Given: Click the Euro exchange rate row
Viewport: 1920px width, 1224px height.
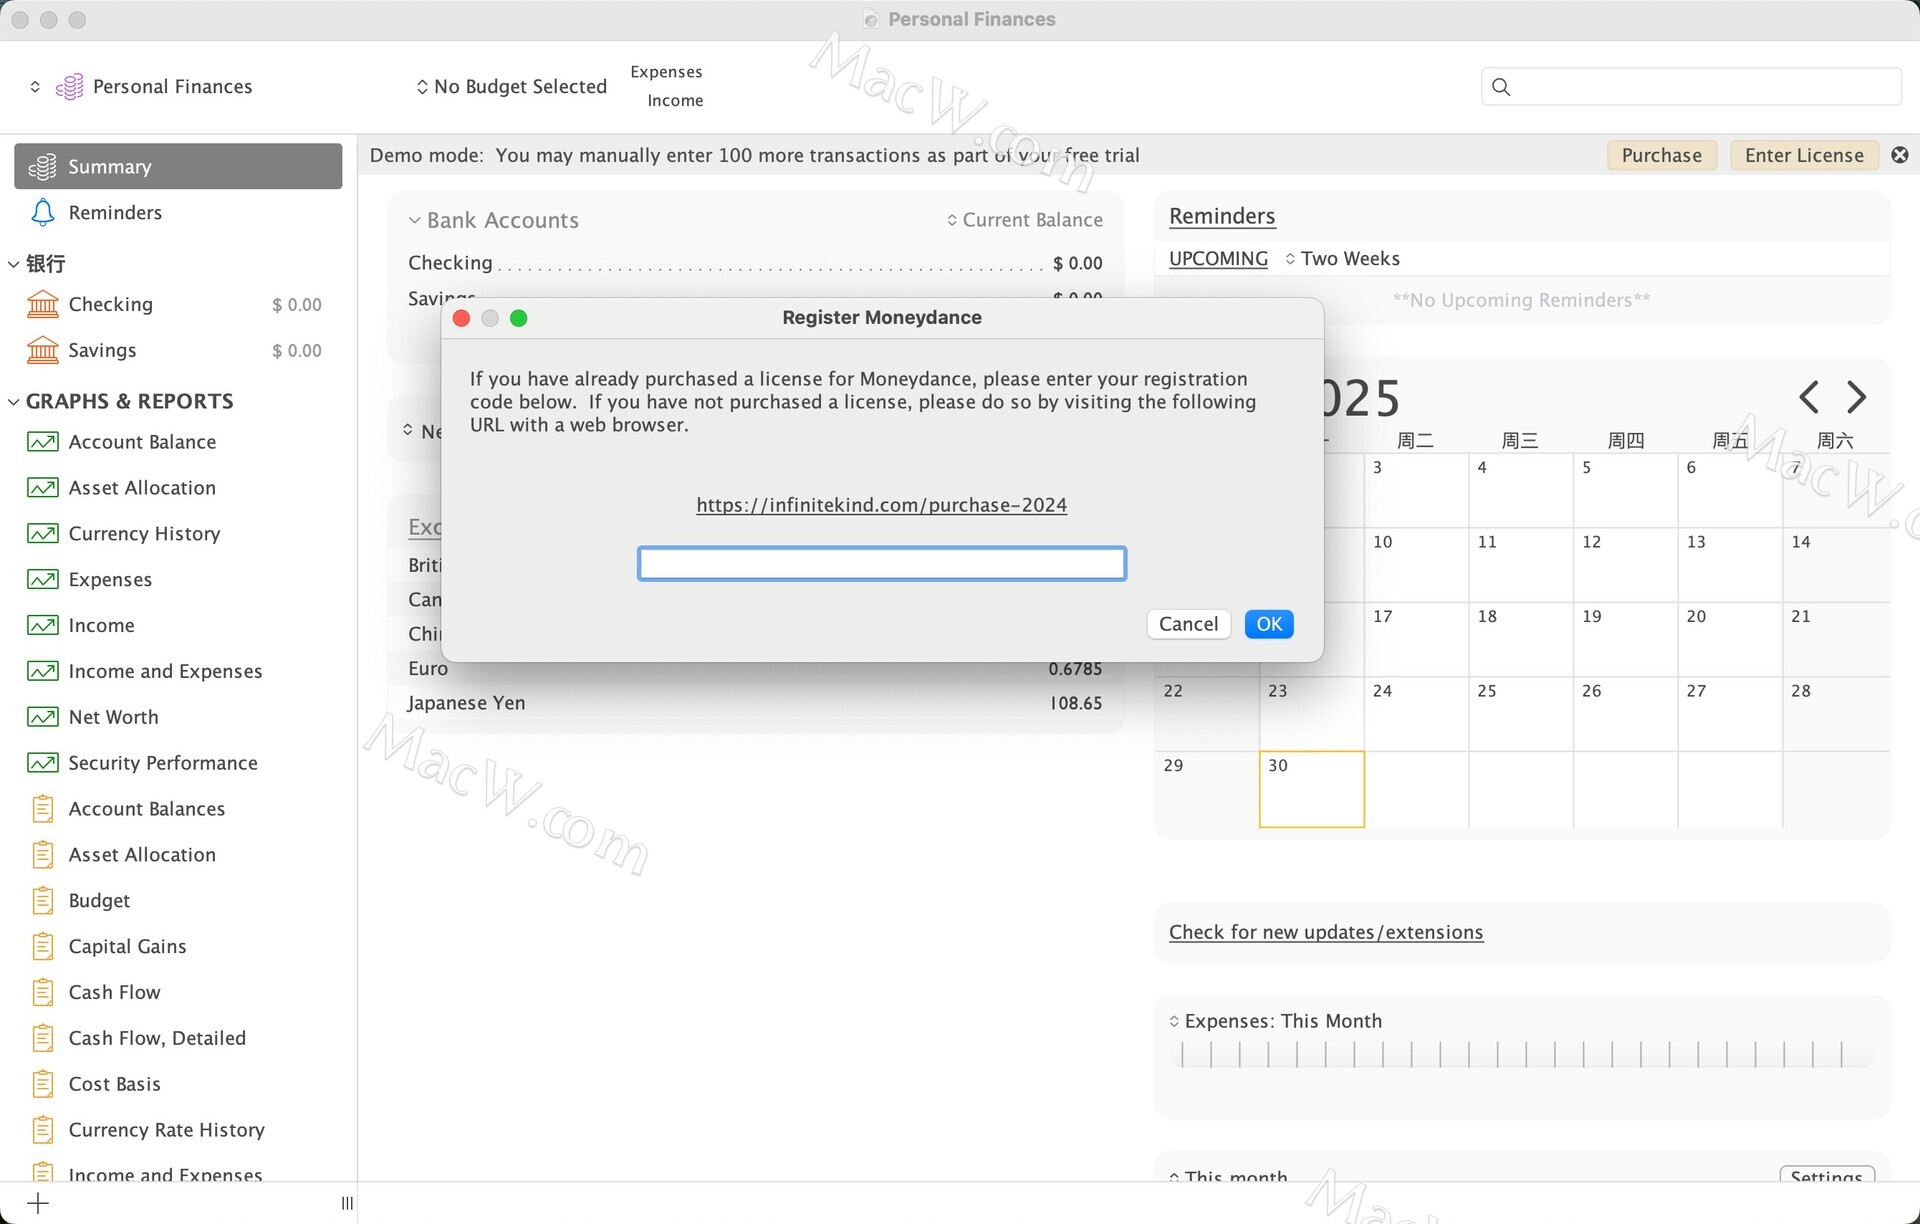Looking at the screenshot, I should [755, 669].
